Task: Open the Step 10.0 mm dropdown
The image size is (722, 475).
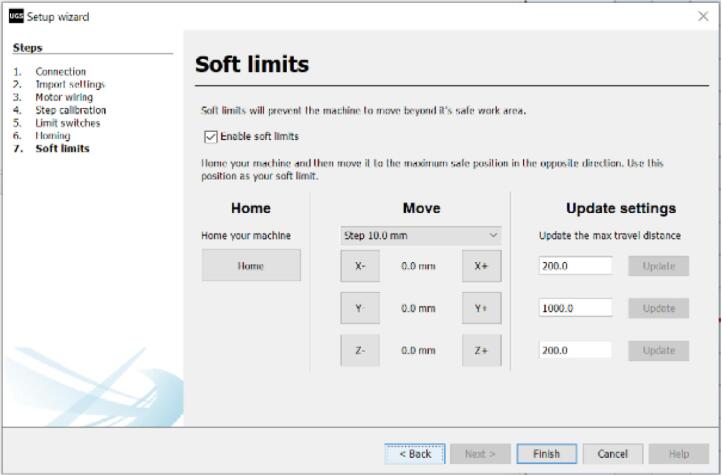Action: tap(421, 236)
